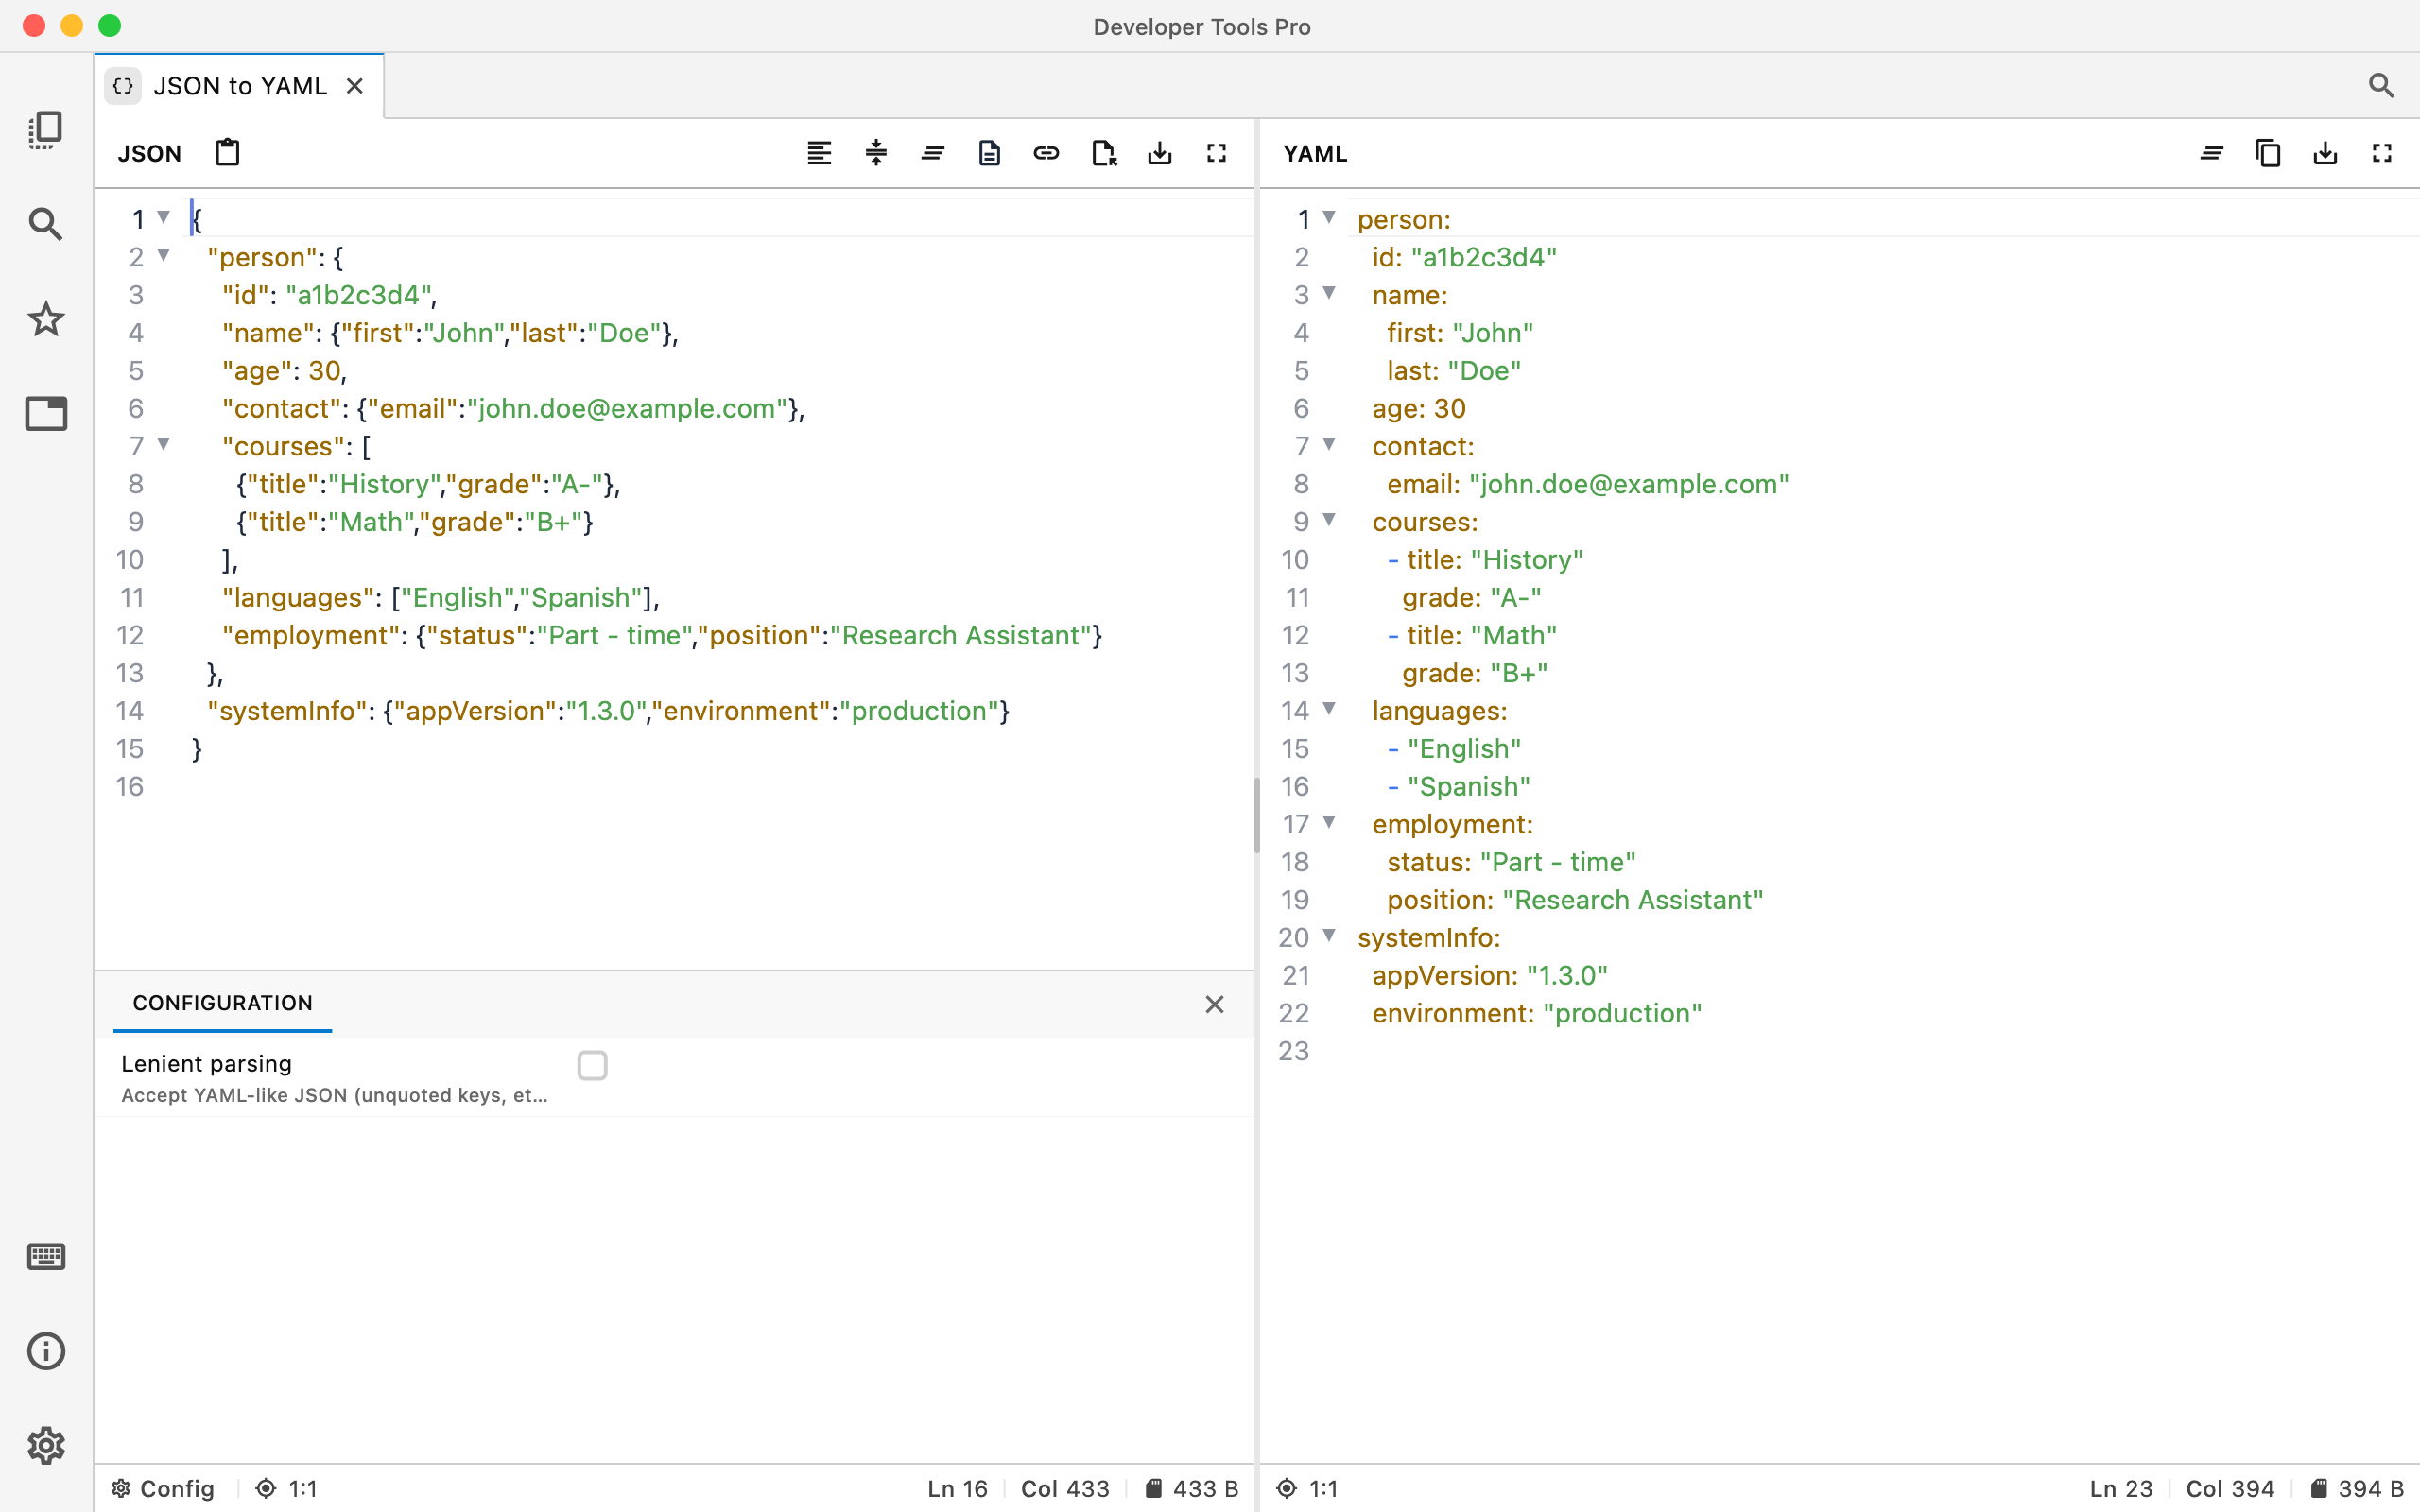Close the Configuration panel
The height and width of the screenshot is (1512, 2420).
point(1214,1004)
